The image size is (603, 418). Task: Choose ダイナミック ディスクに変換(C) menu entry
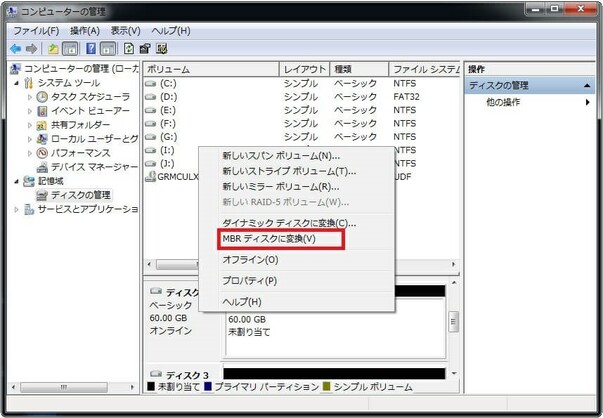[x=297, y=223]
